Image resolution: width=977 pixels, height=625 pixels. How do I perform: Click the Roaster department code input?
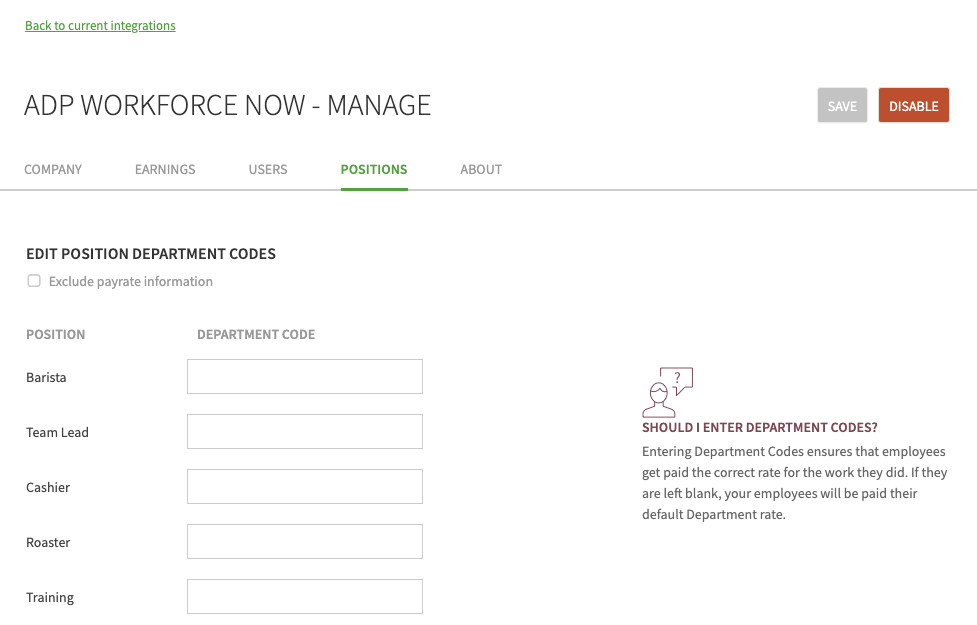pyautogui.click(x=305, y=542)
